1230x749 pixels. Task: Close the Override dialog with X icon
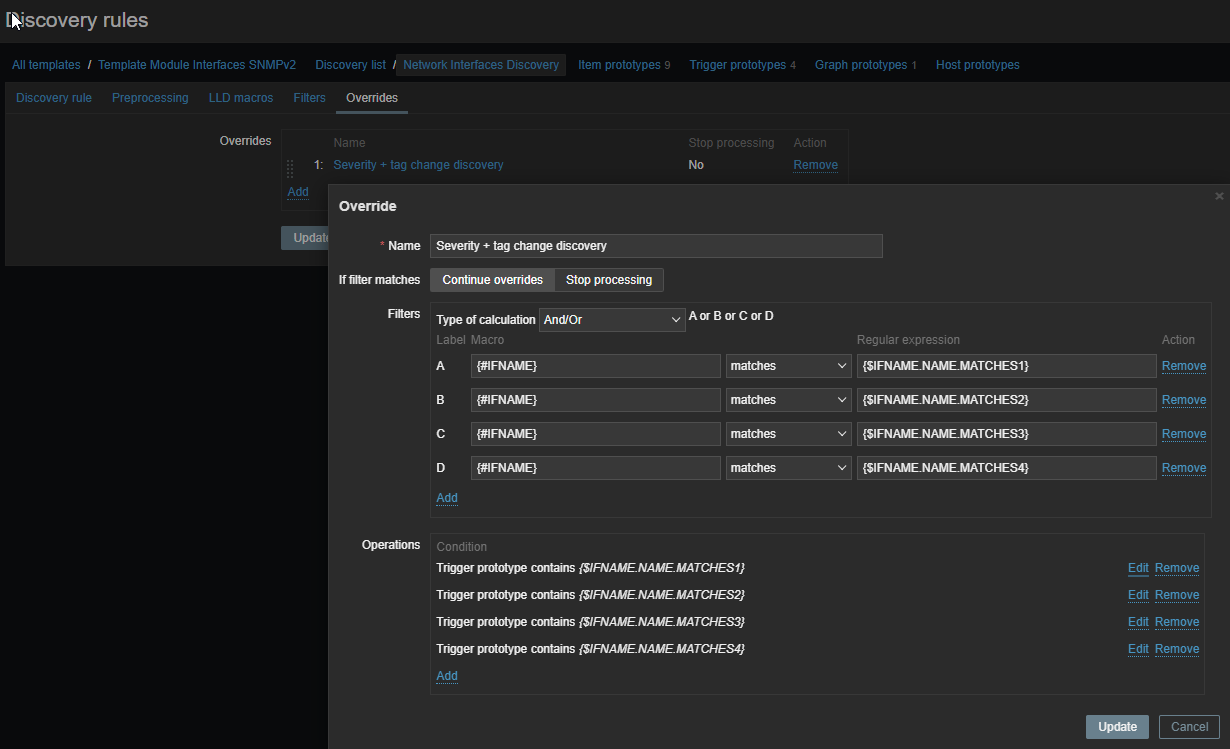1219,197
